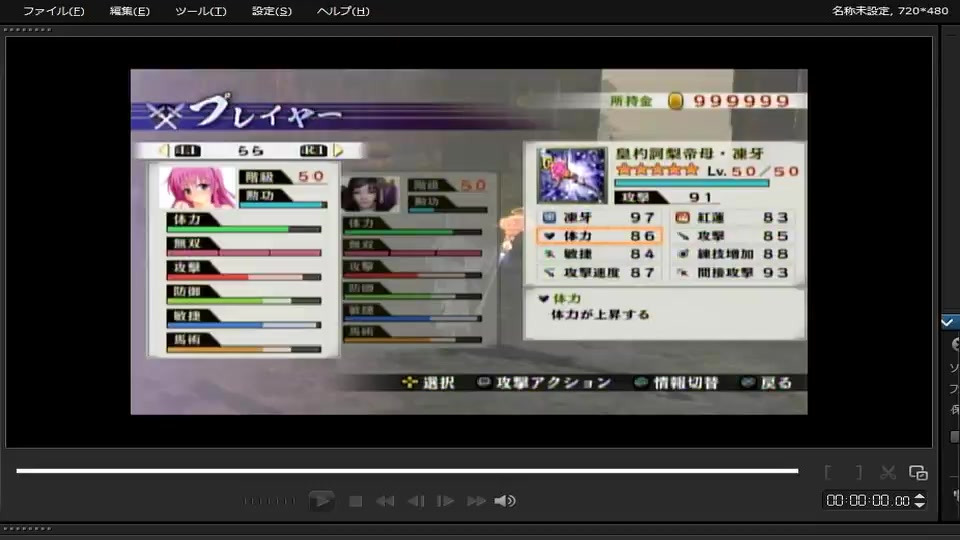Click the dotted grip handle below the player controls
The height and width of the screenshot is (540, 960).
(x=27, y=528)
